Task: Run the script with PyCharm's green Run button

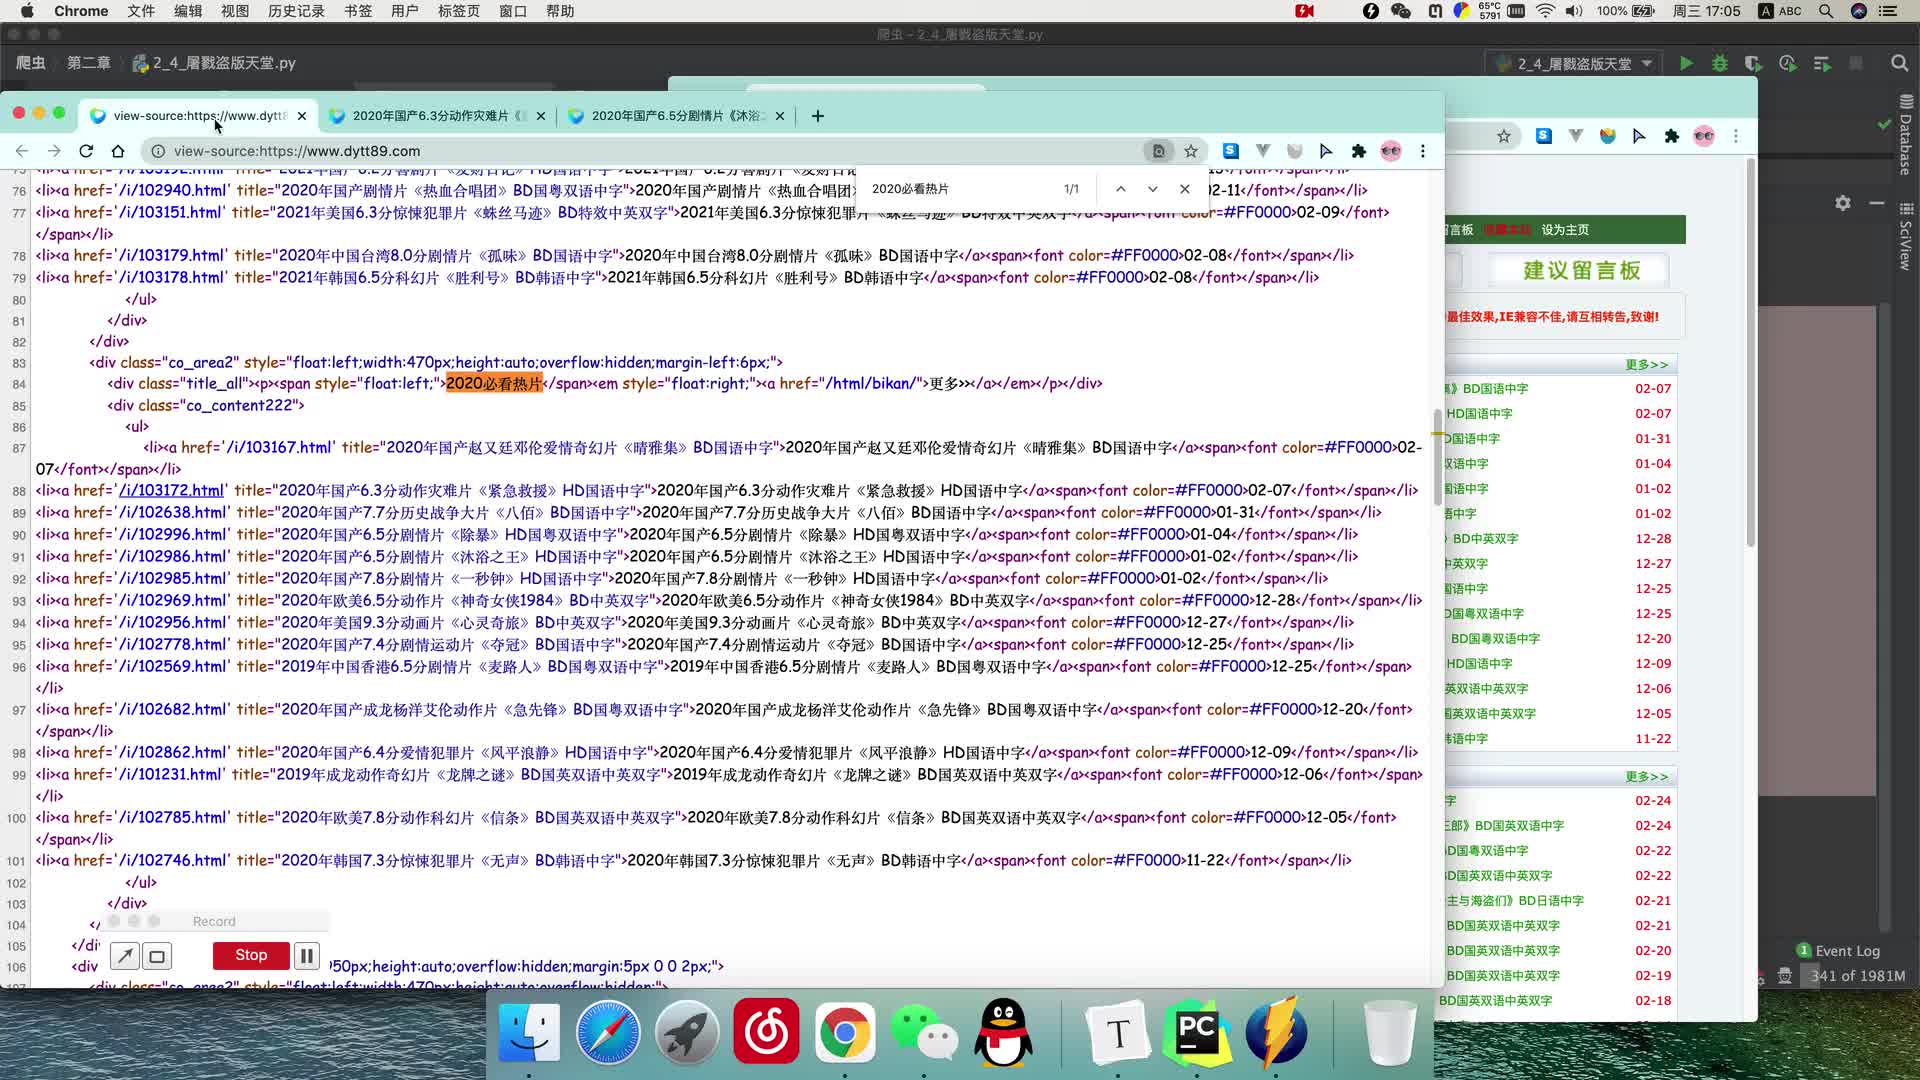Action: click(x=1686, y=63)
